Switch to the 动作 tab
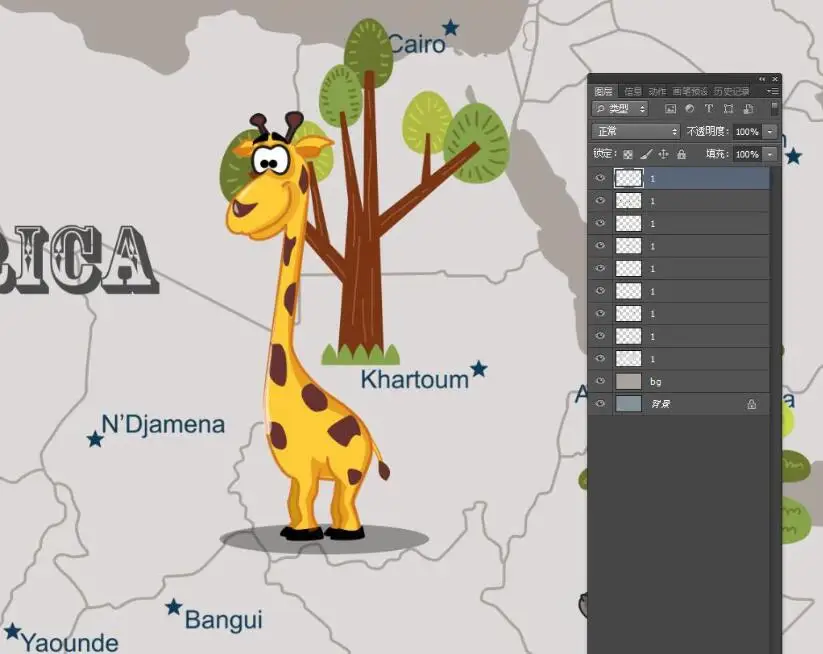The image size is (823, 654). coord(657,91)
